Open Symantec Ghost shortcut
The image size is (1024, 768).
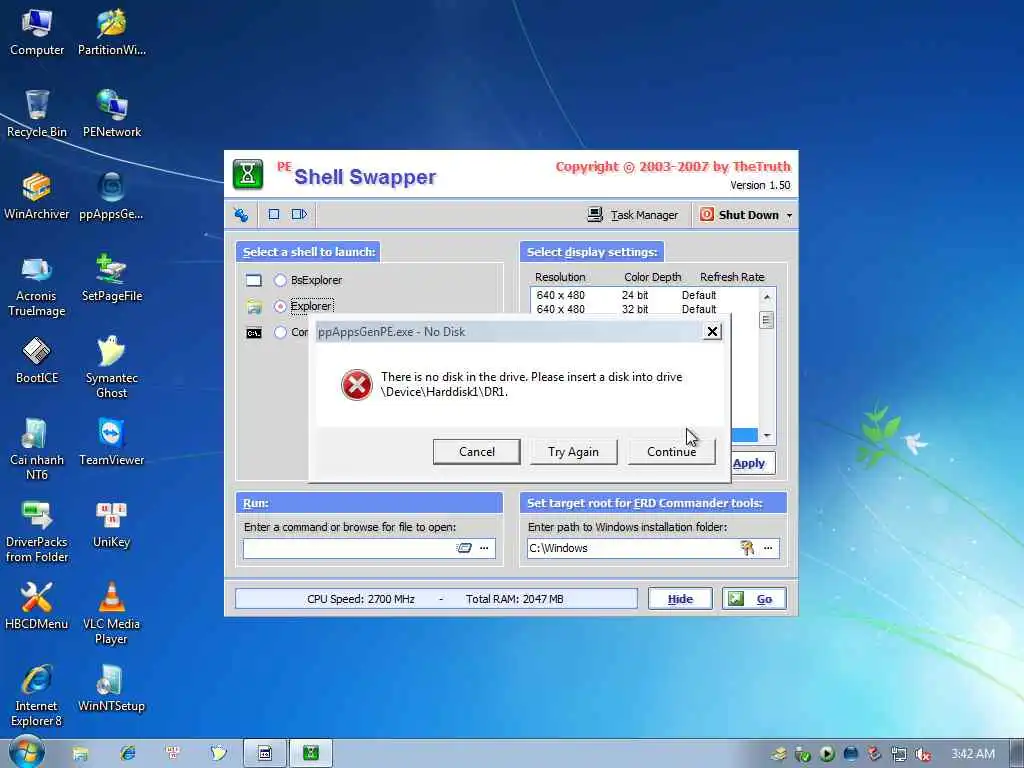pyautogui.click(x=112, y=368)
